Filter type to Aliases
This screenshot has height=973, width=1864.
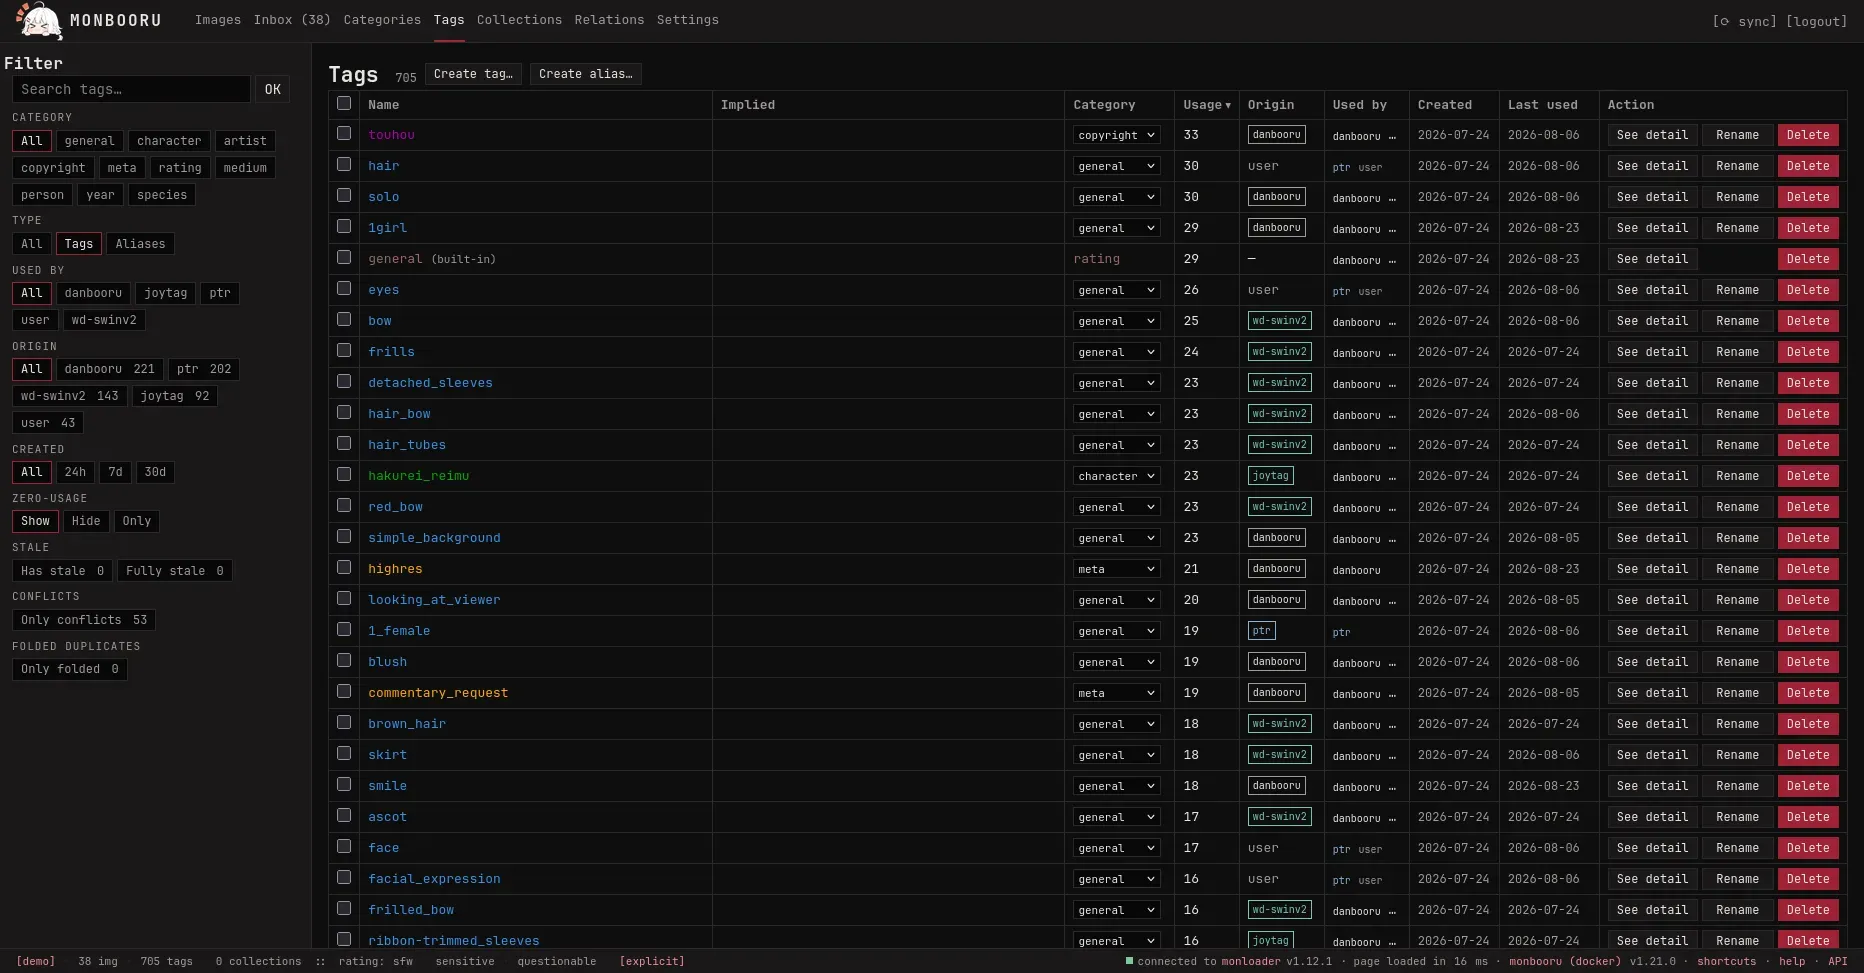(x=140, y=244)
